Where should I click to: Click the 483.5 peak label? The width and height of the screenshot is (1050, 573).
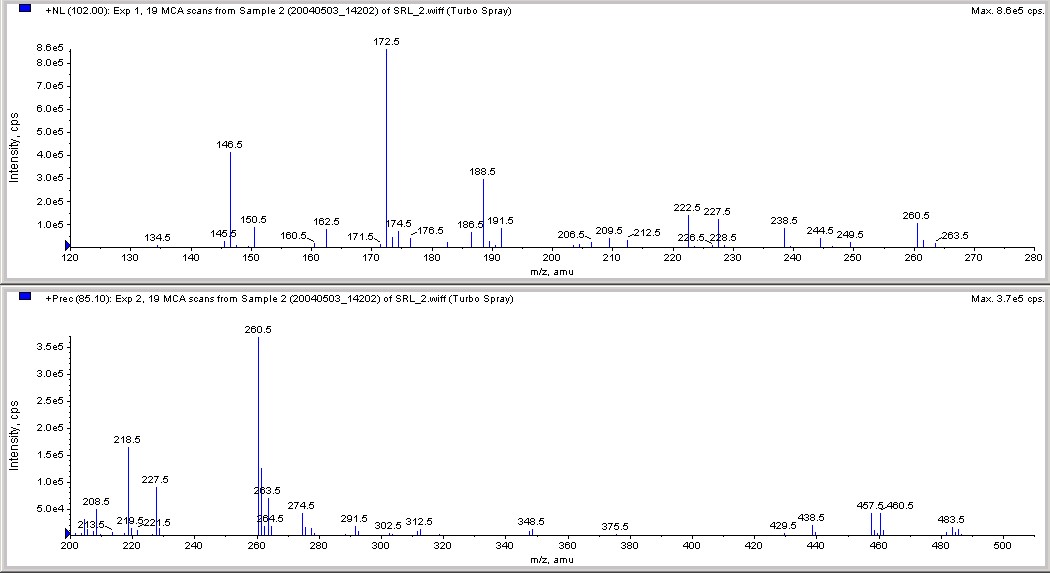951,519
